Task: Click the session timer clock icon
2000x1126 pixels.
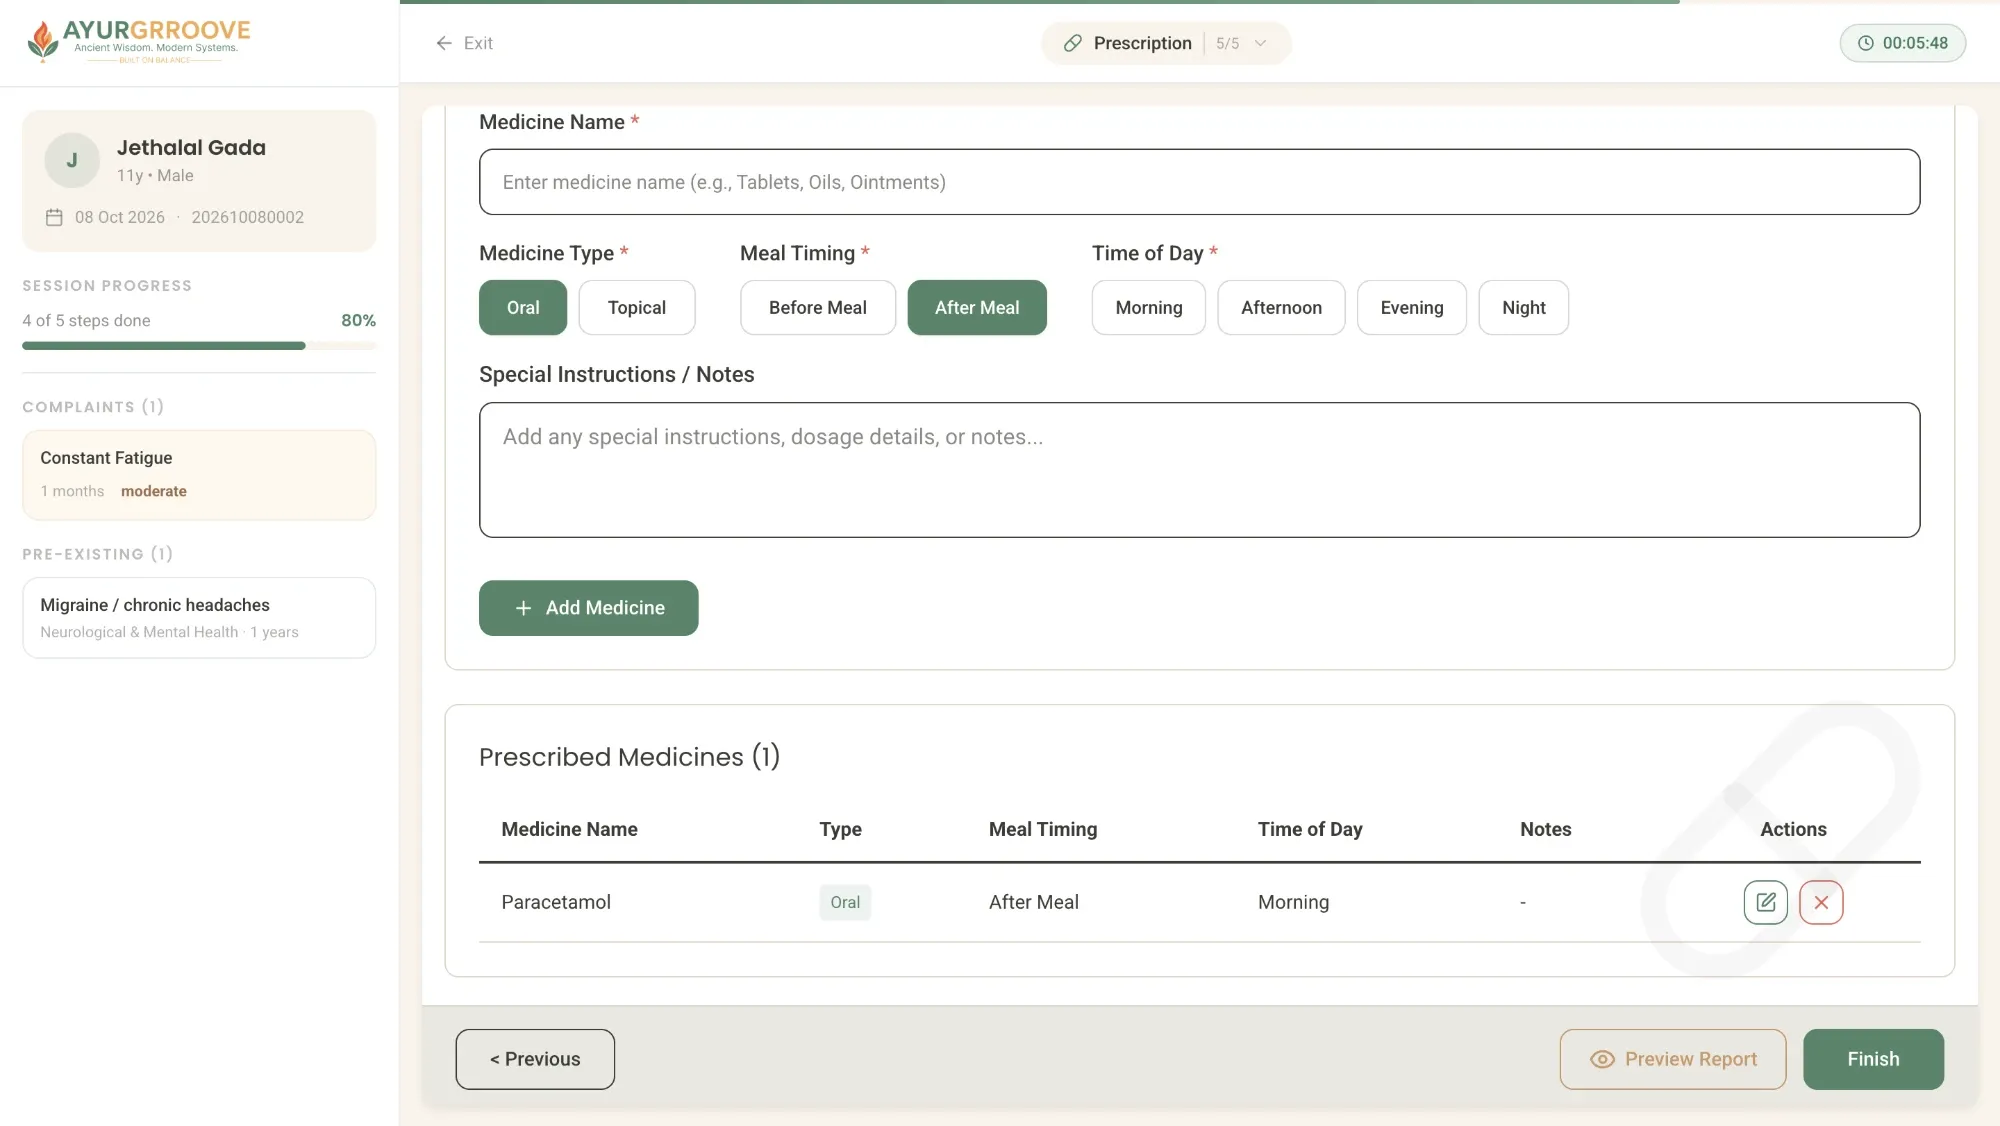Action: click(1866, 43)
